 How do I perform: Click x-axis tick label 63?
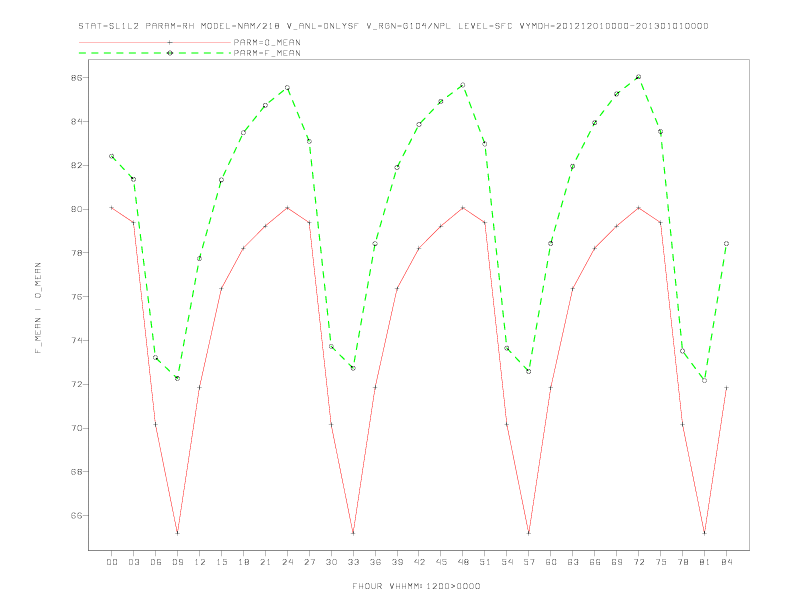point(573,562)
